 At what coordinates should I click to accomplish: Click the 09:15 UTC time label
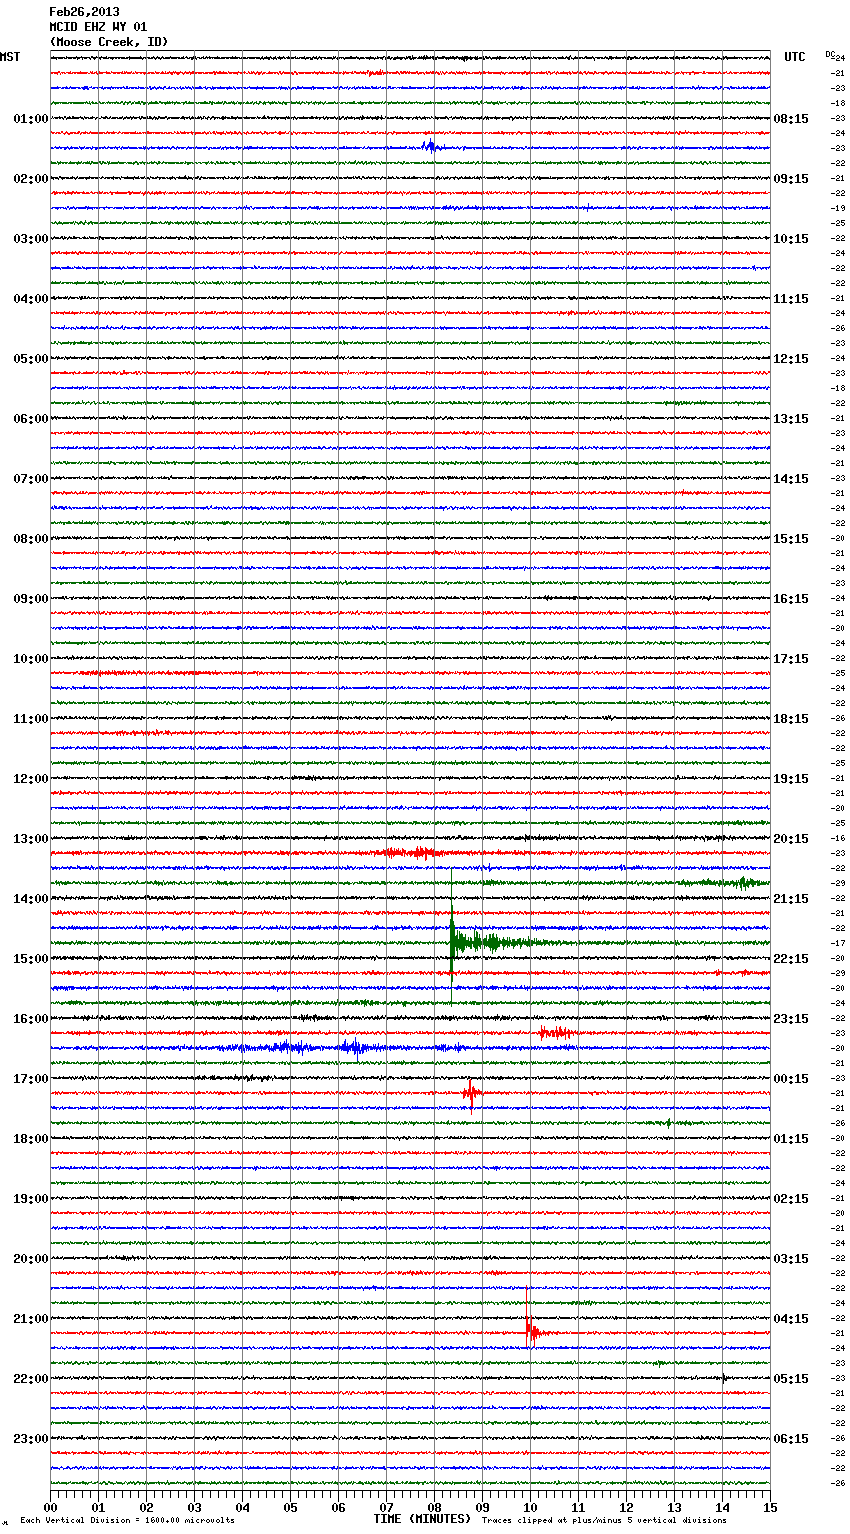pyautogui.click(x=791, y=179)
